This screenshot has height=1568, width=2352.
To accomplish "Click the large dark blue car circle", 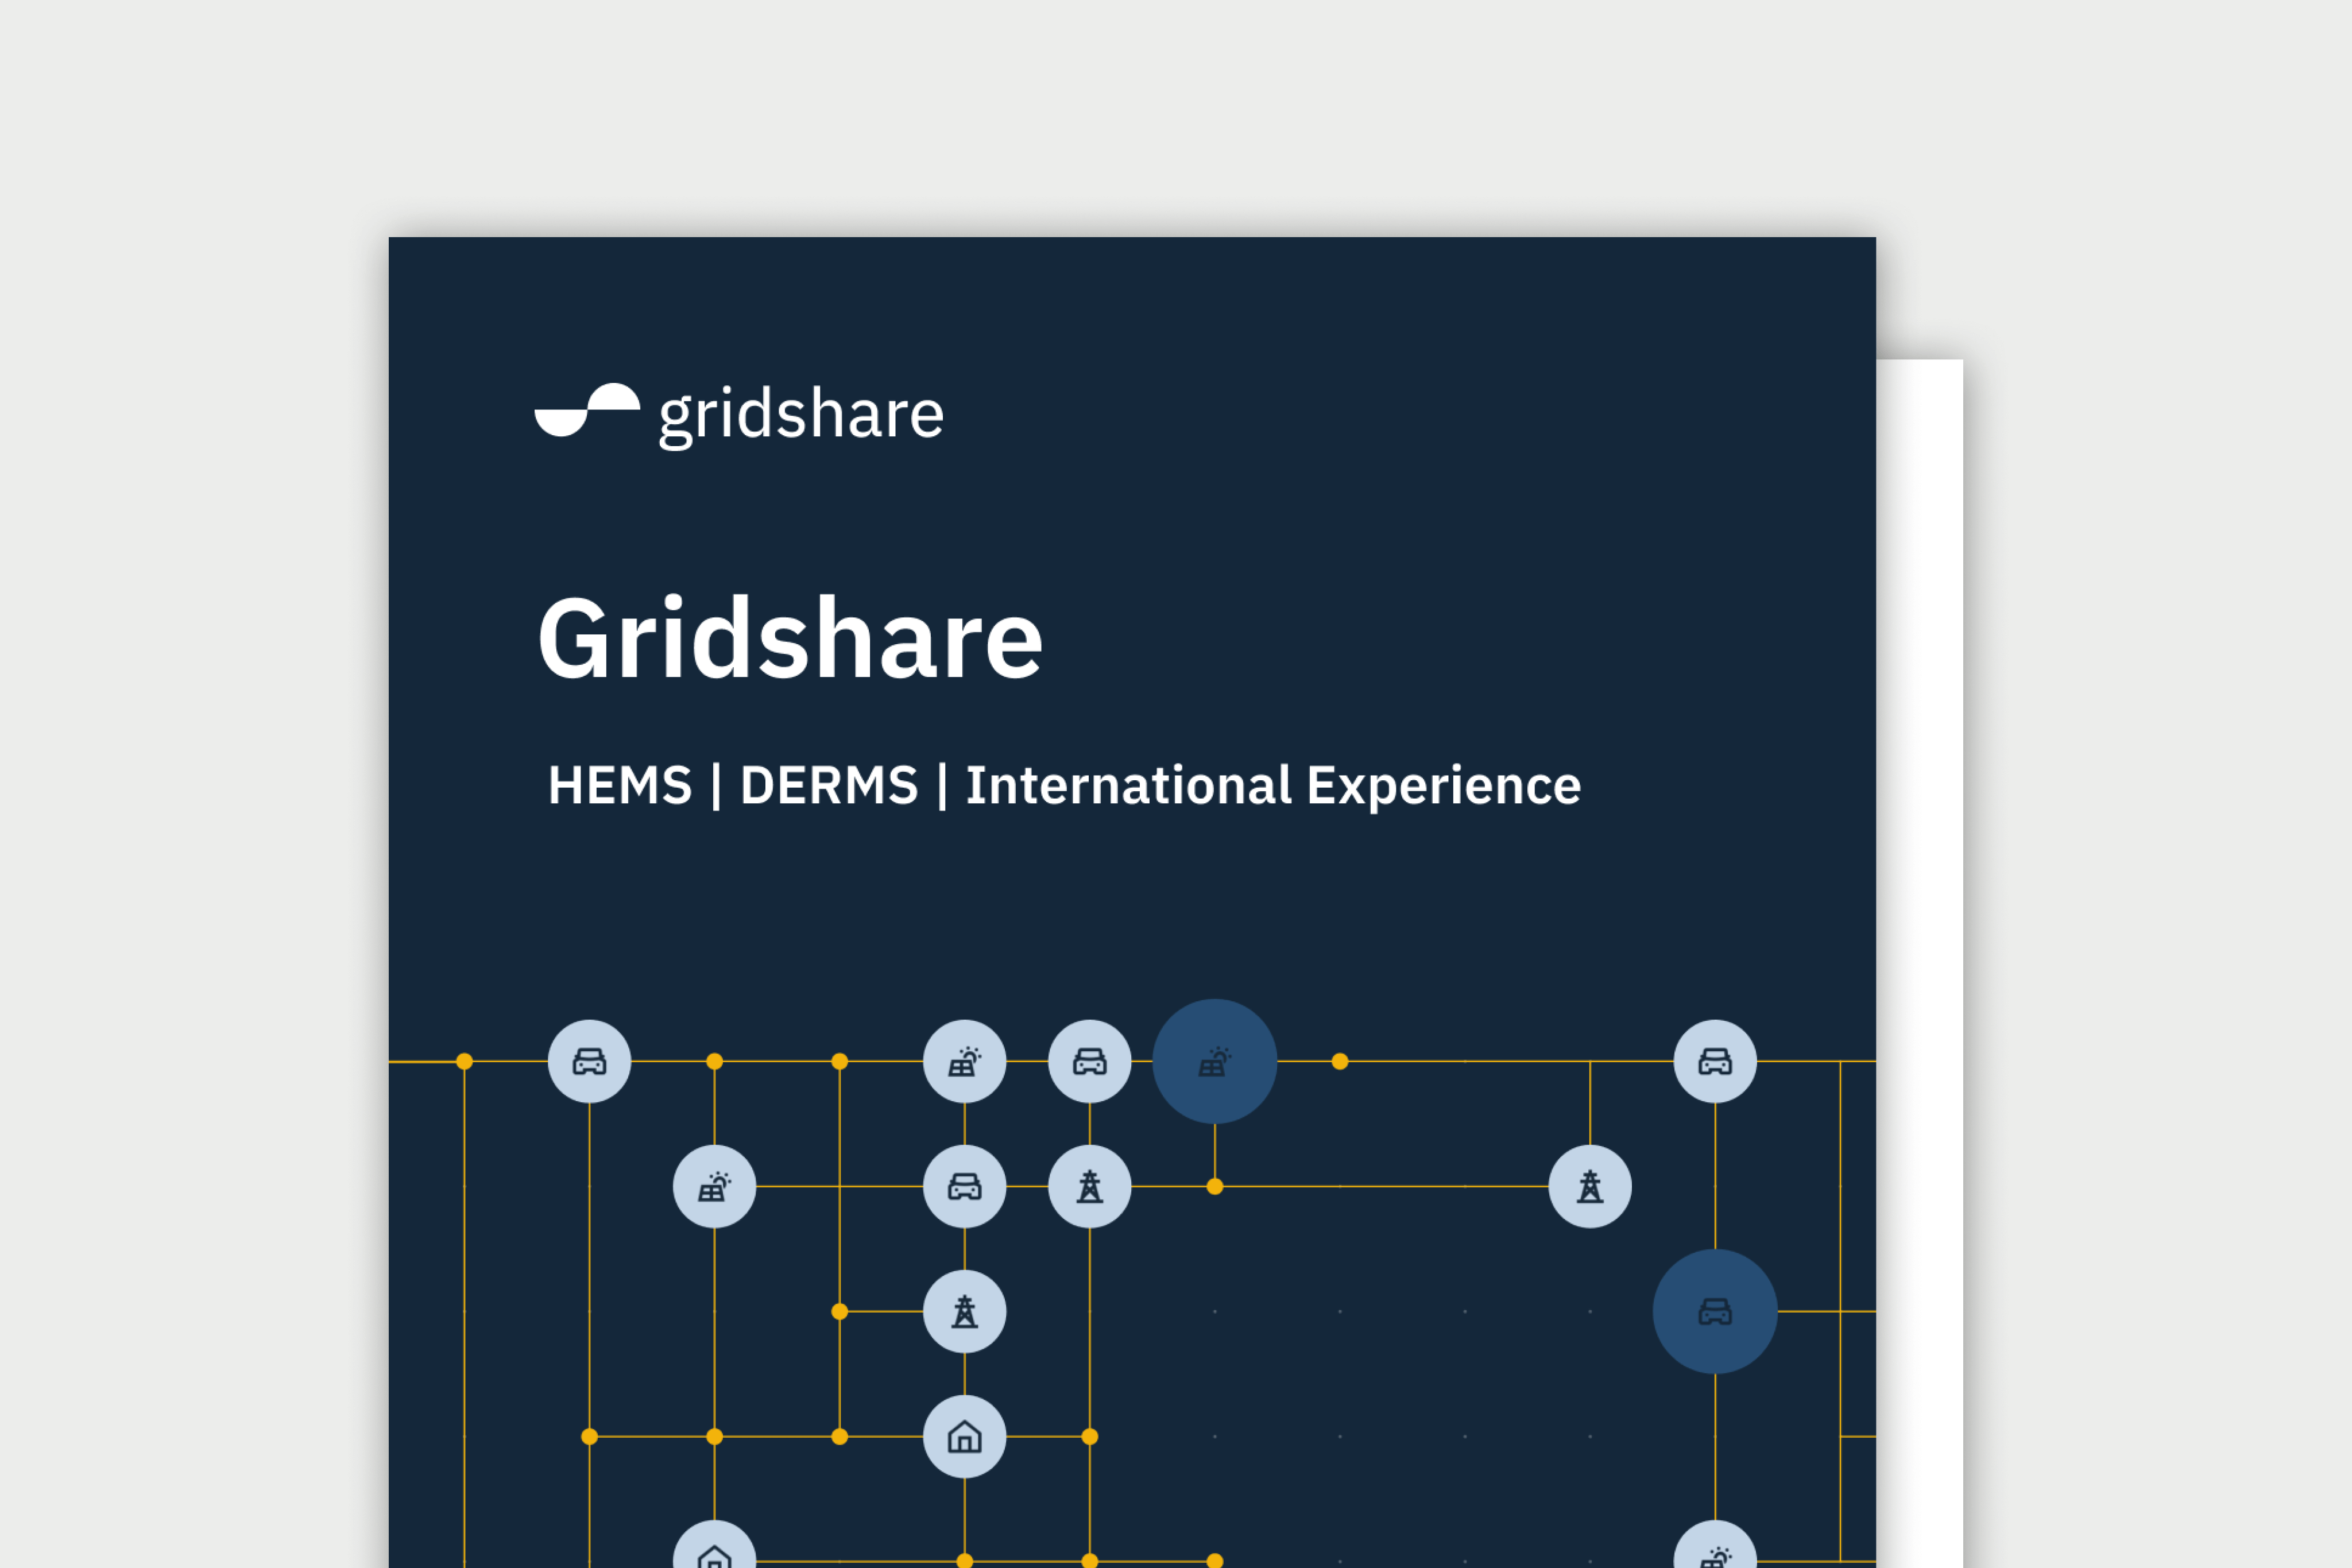I will coord(1714,1311).
